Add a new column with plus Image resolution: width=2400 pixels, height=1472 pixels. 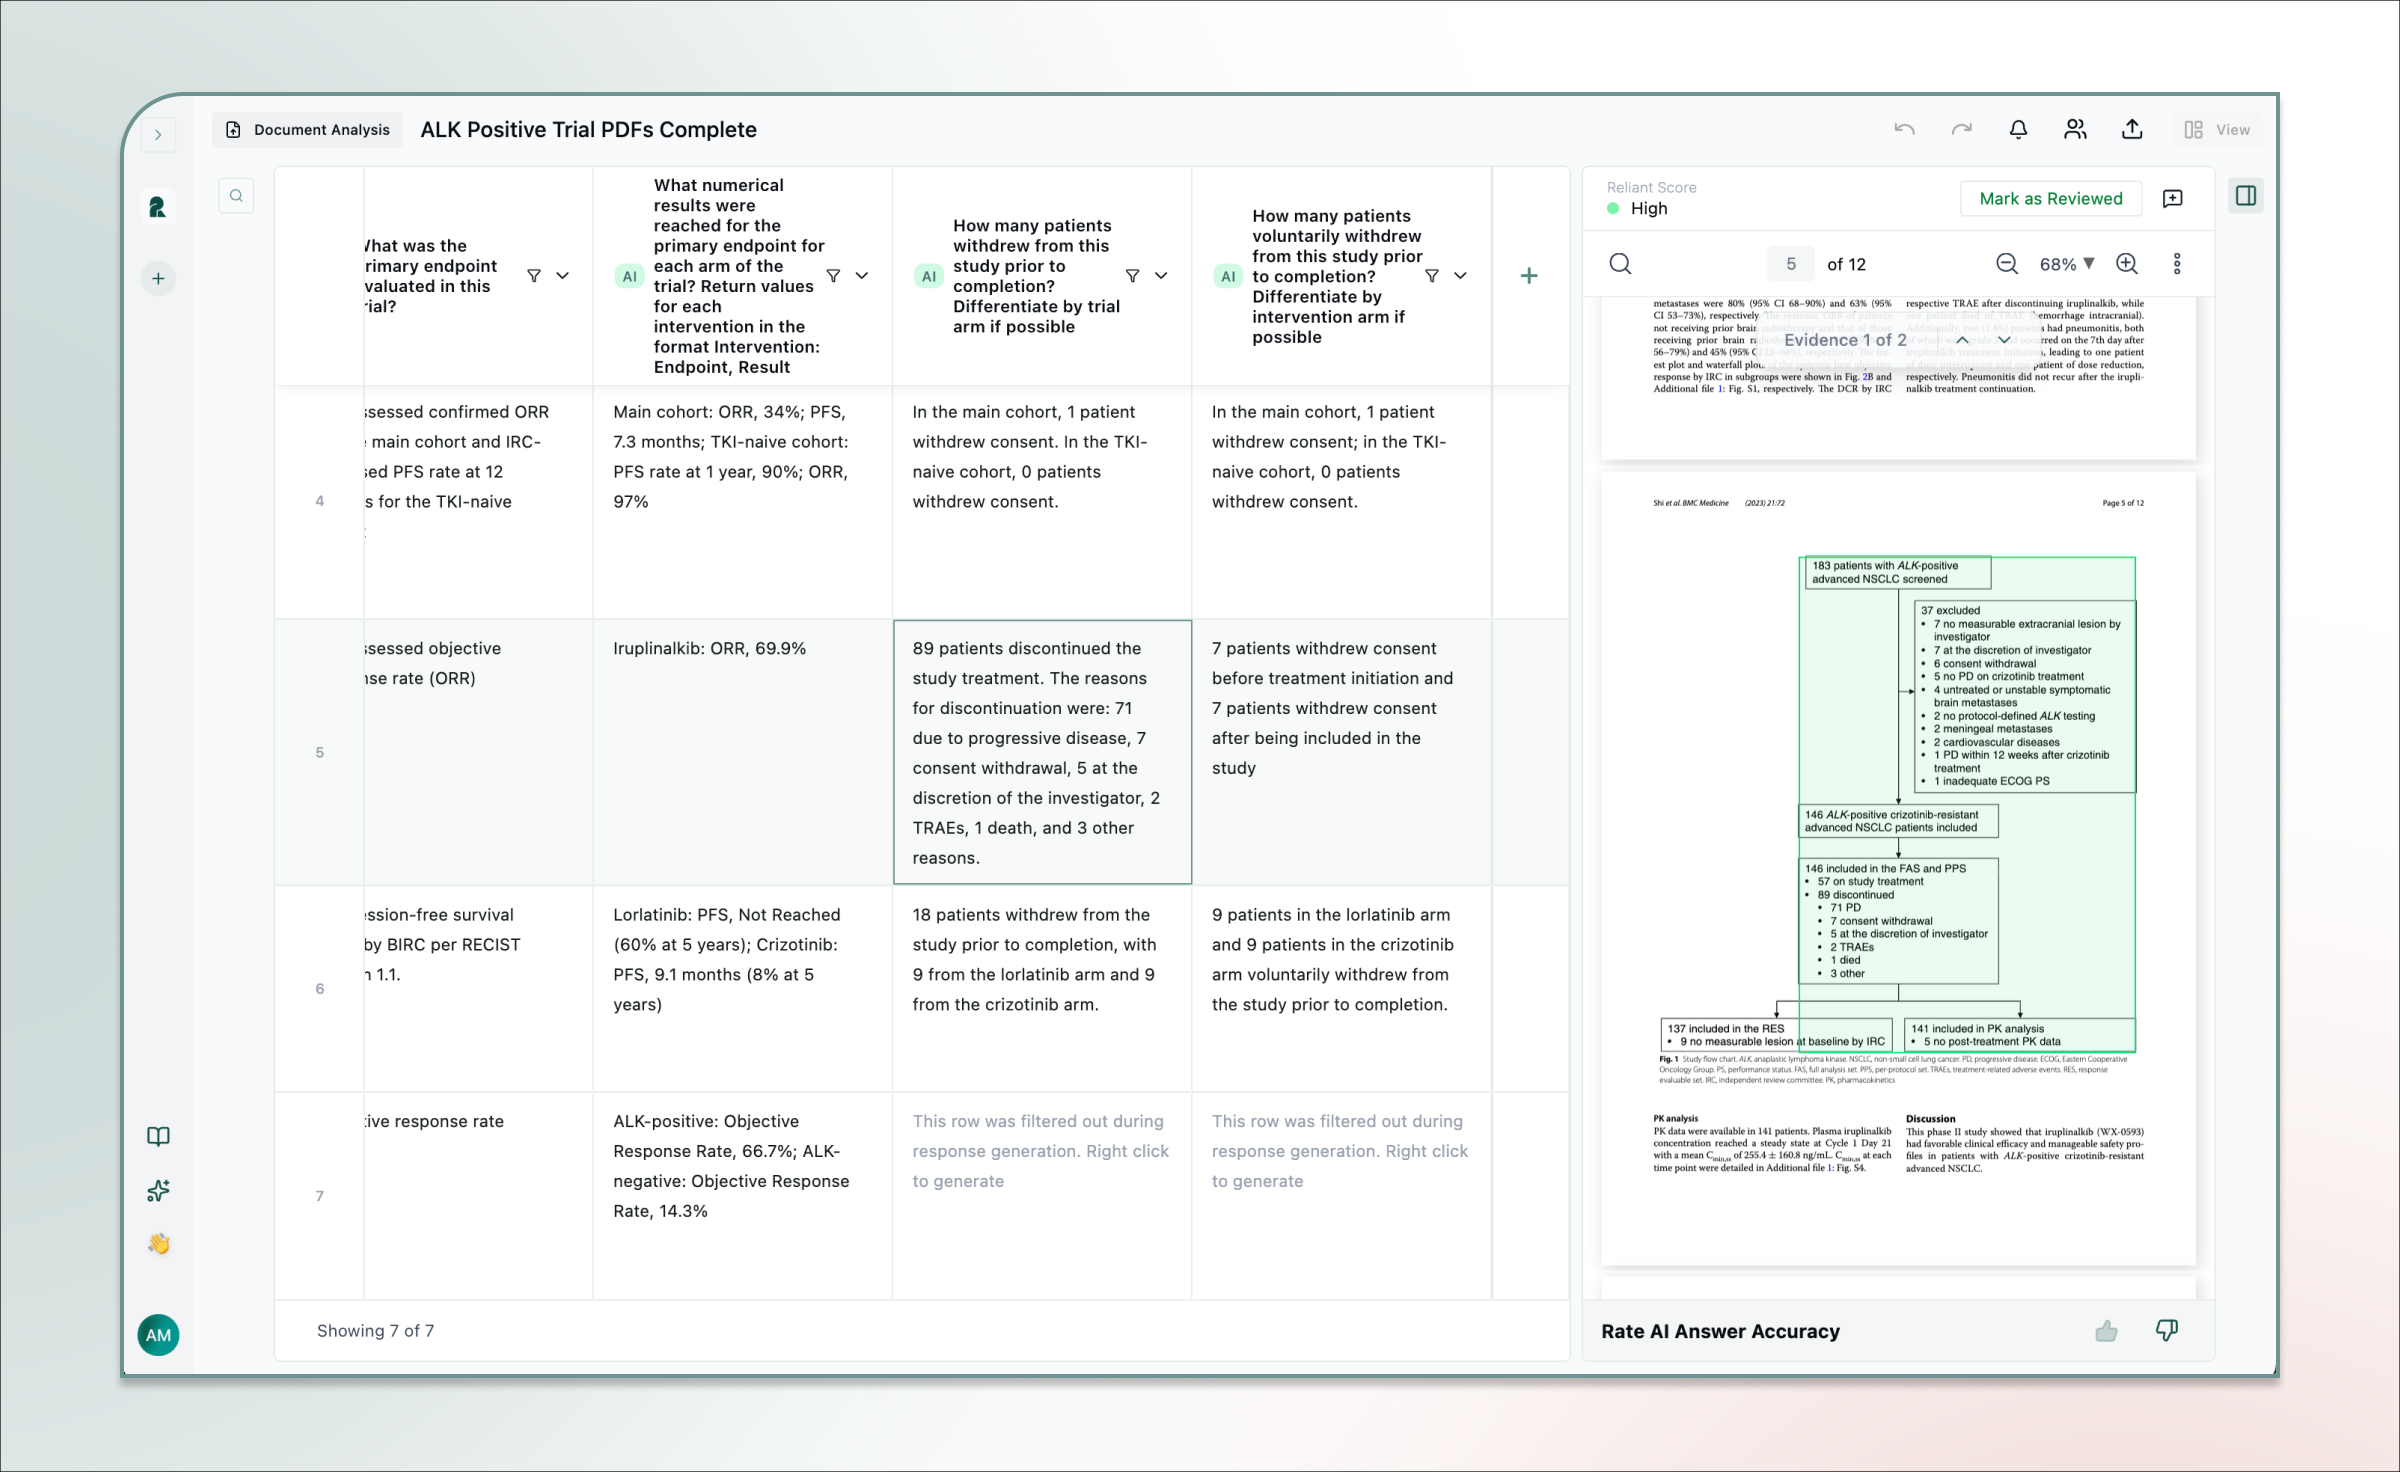tap(1529, 276)
